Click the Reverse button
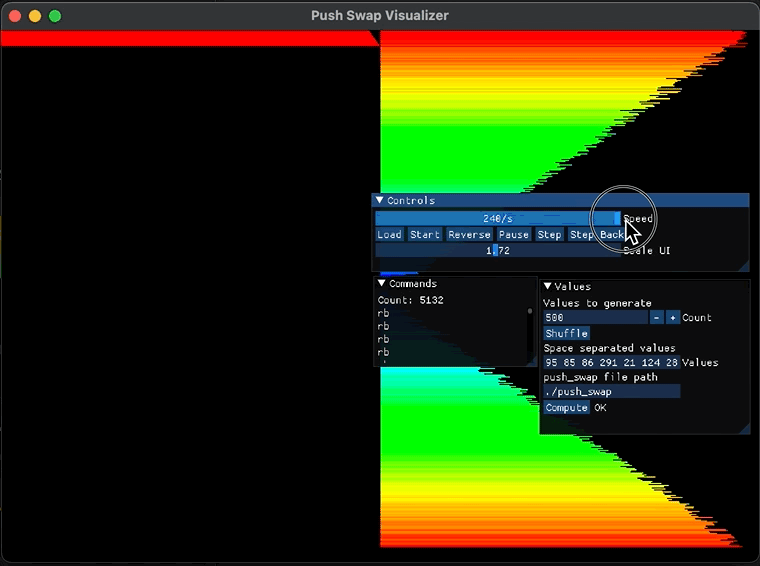Image resolution: width=760 pixels, height=566 pixels. [x=469, y=235]
